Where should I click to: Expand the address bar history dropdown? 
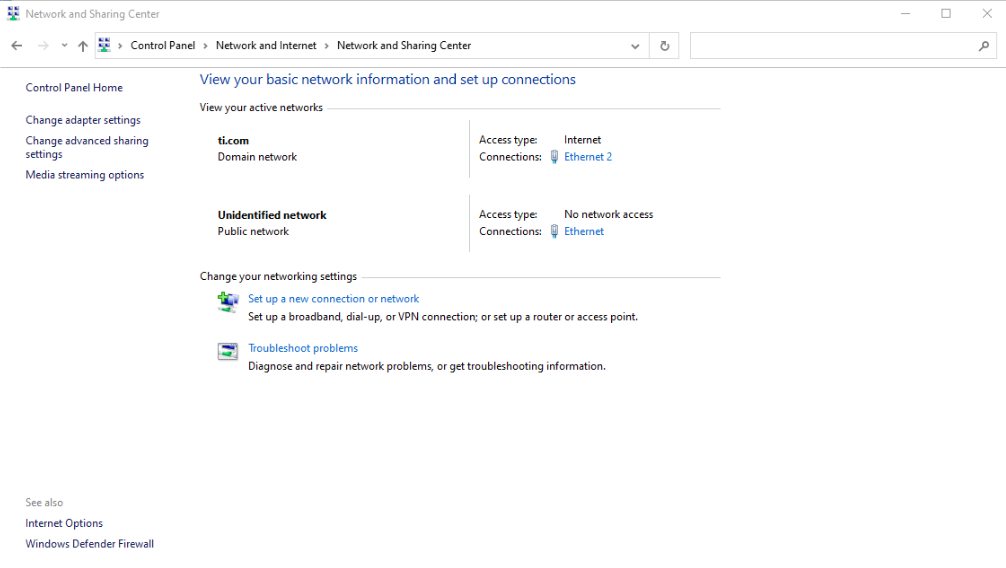635,46
